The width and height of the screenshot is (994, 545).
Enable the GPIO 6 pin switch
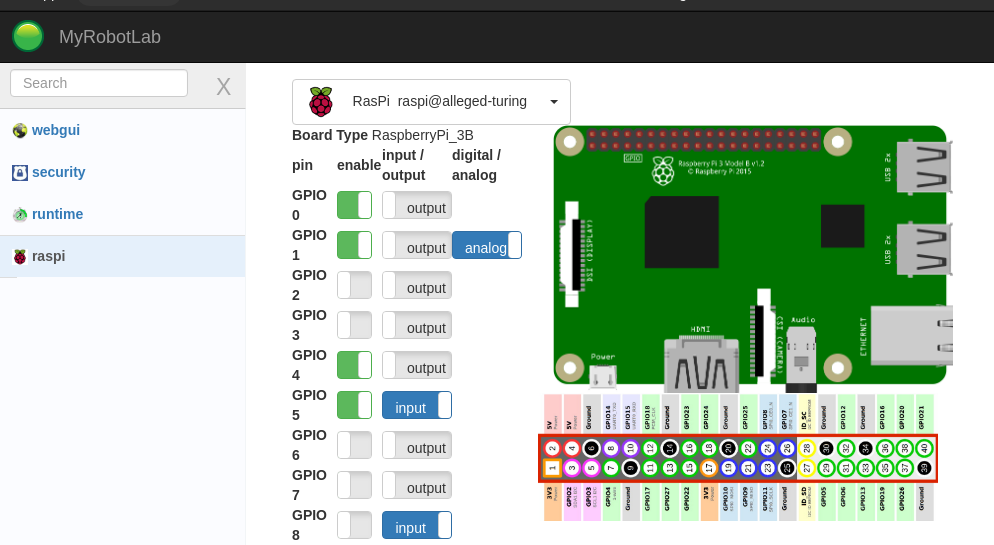(354, 445)
